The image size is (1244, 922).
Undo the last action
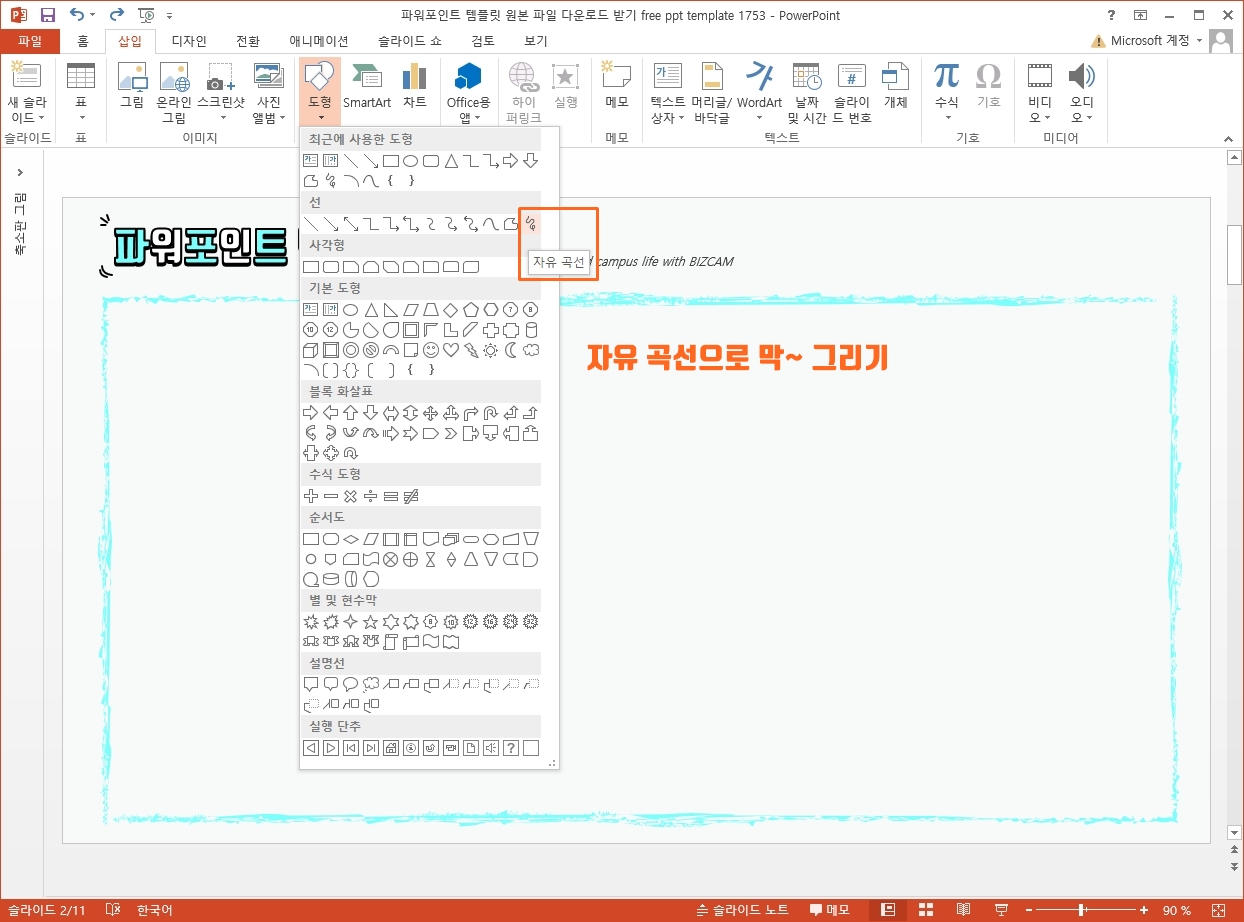coord(76,15)
